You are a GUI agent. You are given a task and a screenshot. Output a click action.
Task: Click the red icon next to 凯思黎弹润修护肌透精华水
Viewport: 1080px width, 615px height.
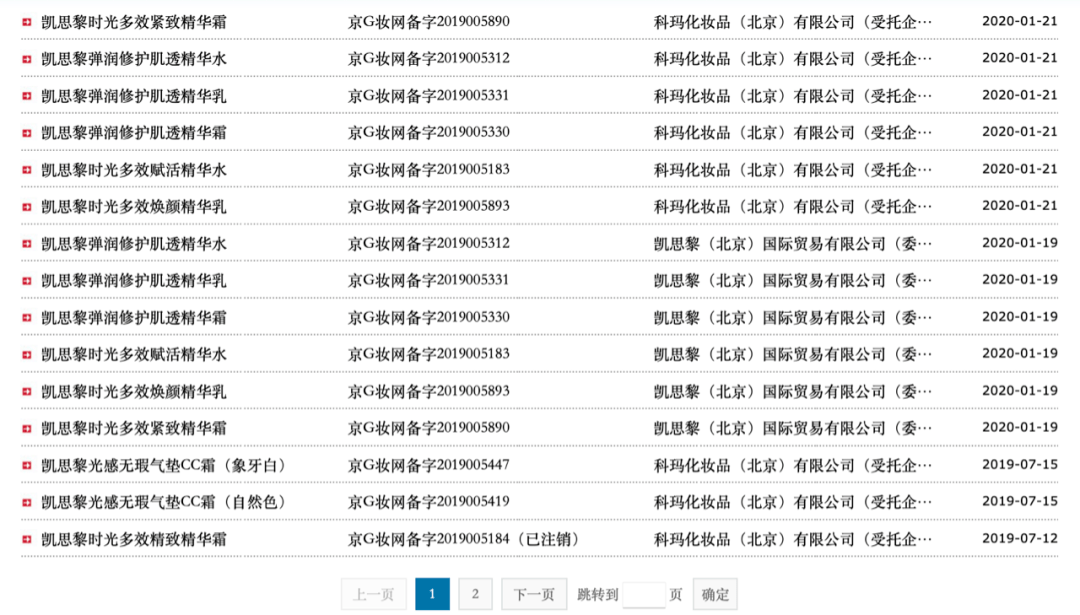click(25, 58)
